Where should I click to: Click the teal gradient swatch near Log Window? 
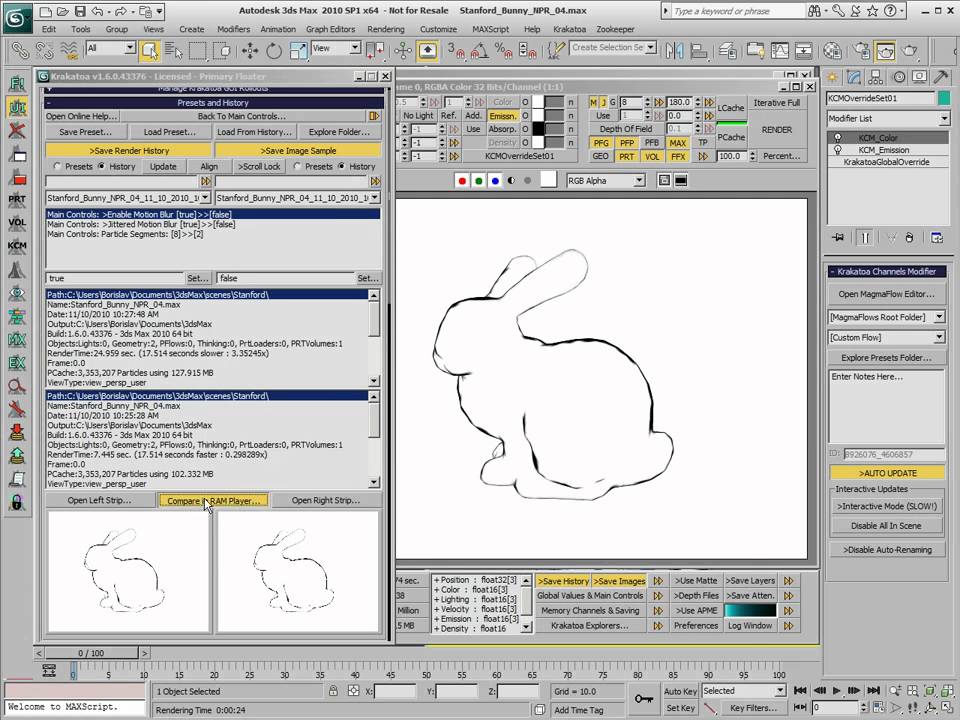(750, 610)
